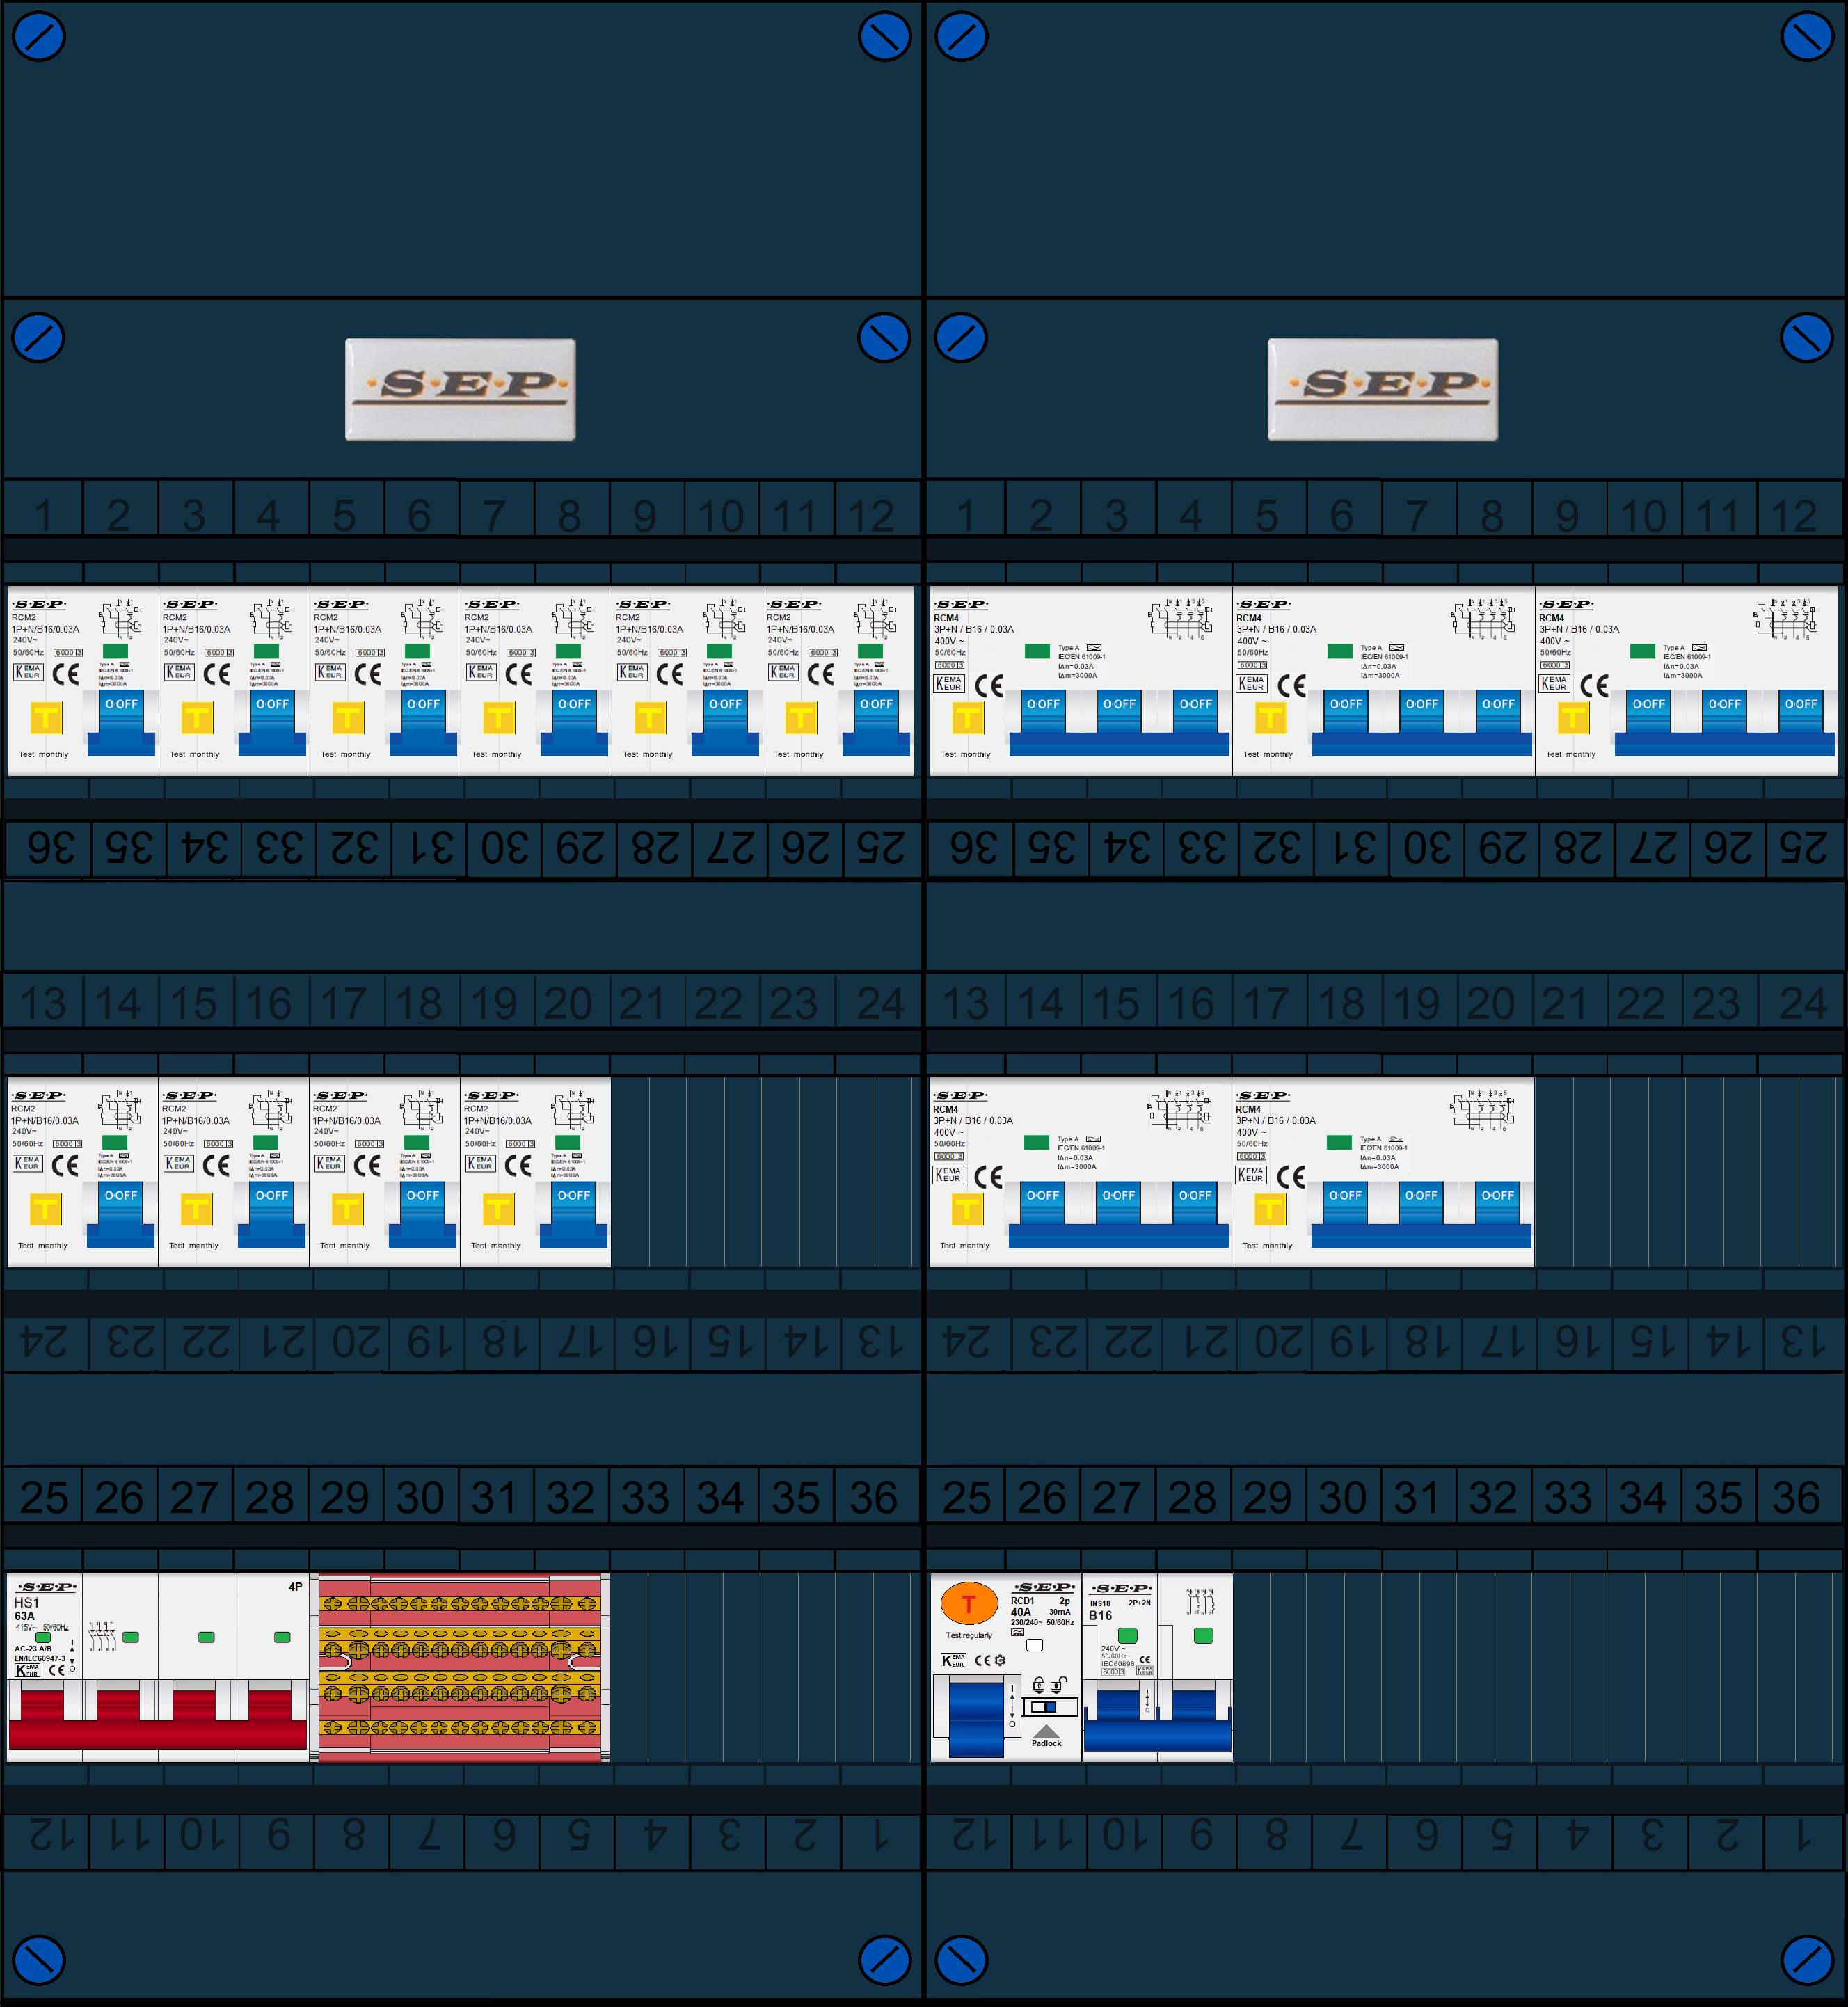This screenshot has height=2007, width=1848.
Task: Click the wiring diagram on left panel RCM2 slots 1-2
Action: coord(121,619)
